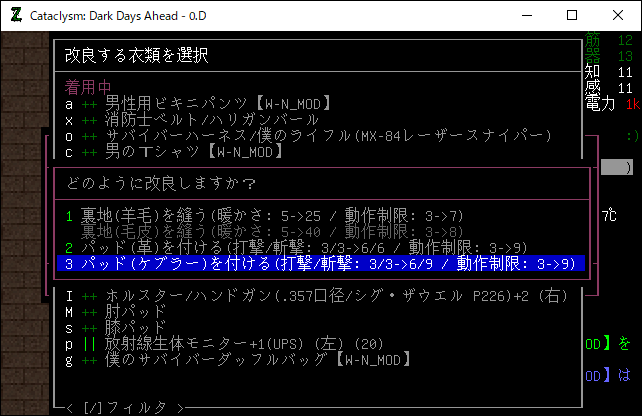Click the Cataclysm app icon in title bar

coord(15,15)
